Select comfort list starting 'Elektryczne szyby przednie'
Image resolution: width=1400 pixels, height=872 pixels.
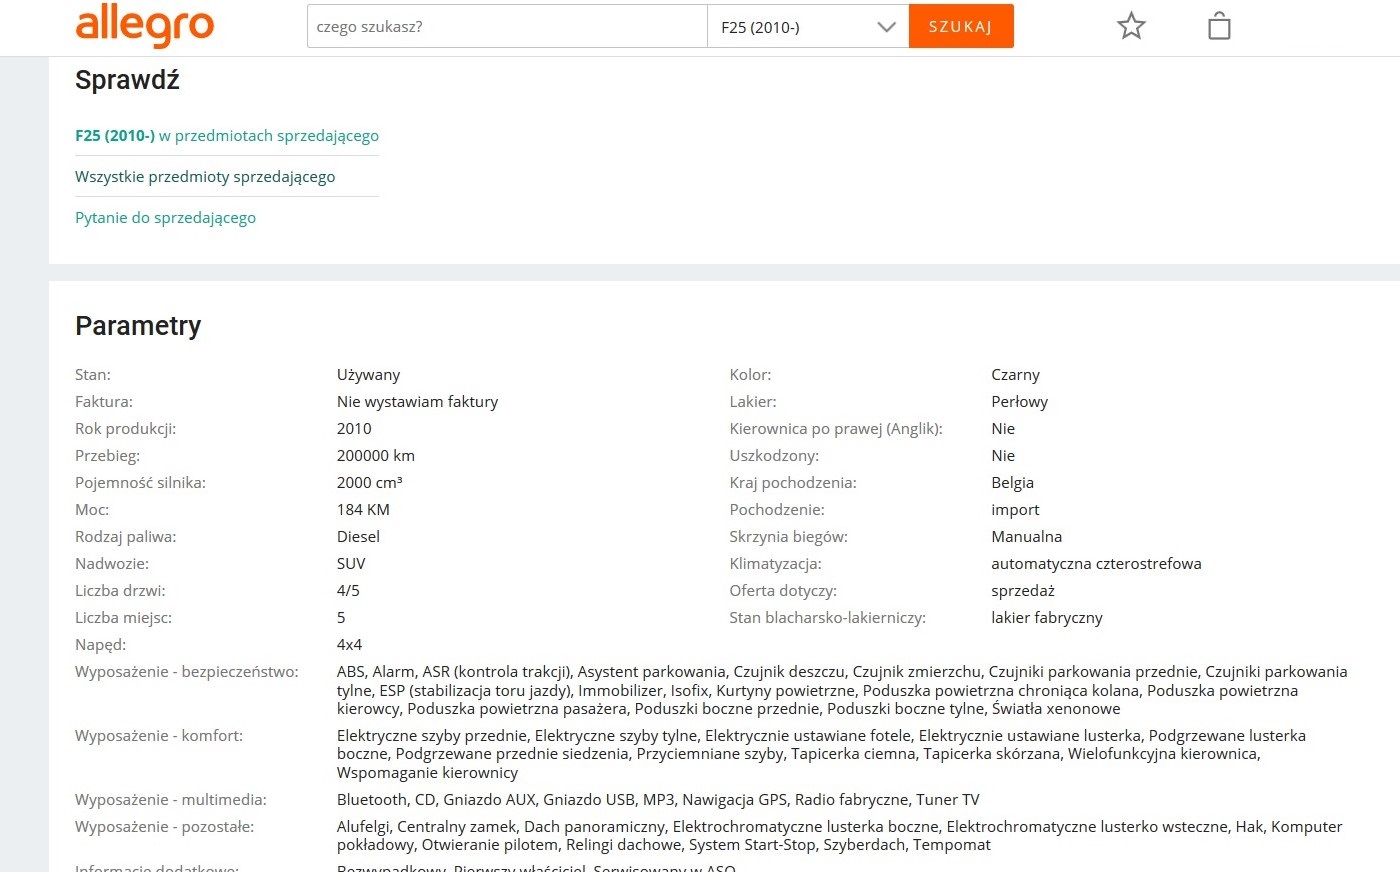point(821,754)
